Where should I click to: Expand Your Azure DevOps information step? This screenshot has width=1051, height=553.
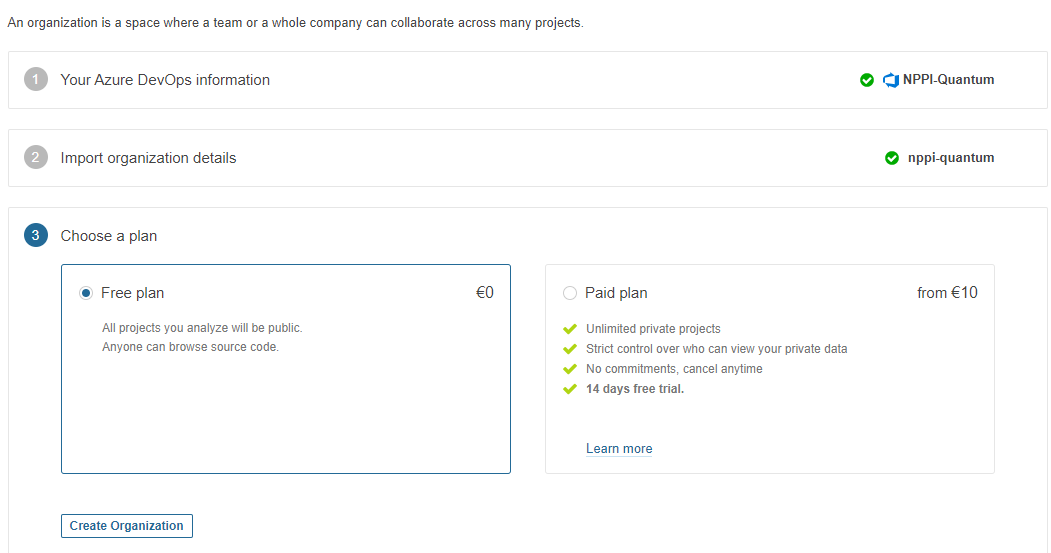point(528,80)
